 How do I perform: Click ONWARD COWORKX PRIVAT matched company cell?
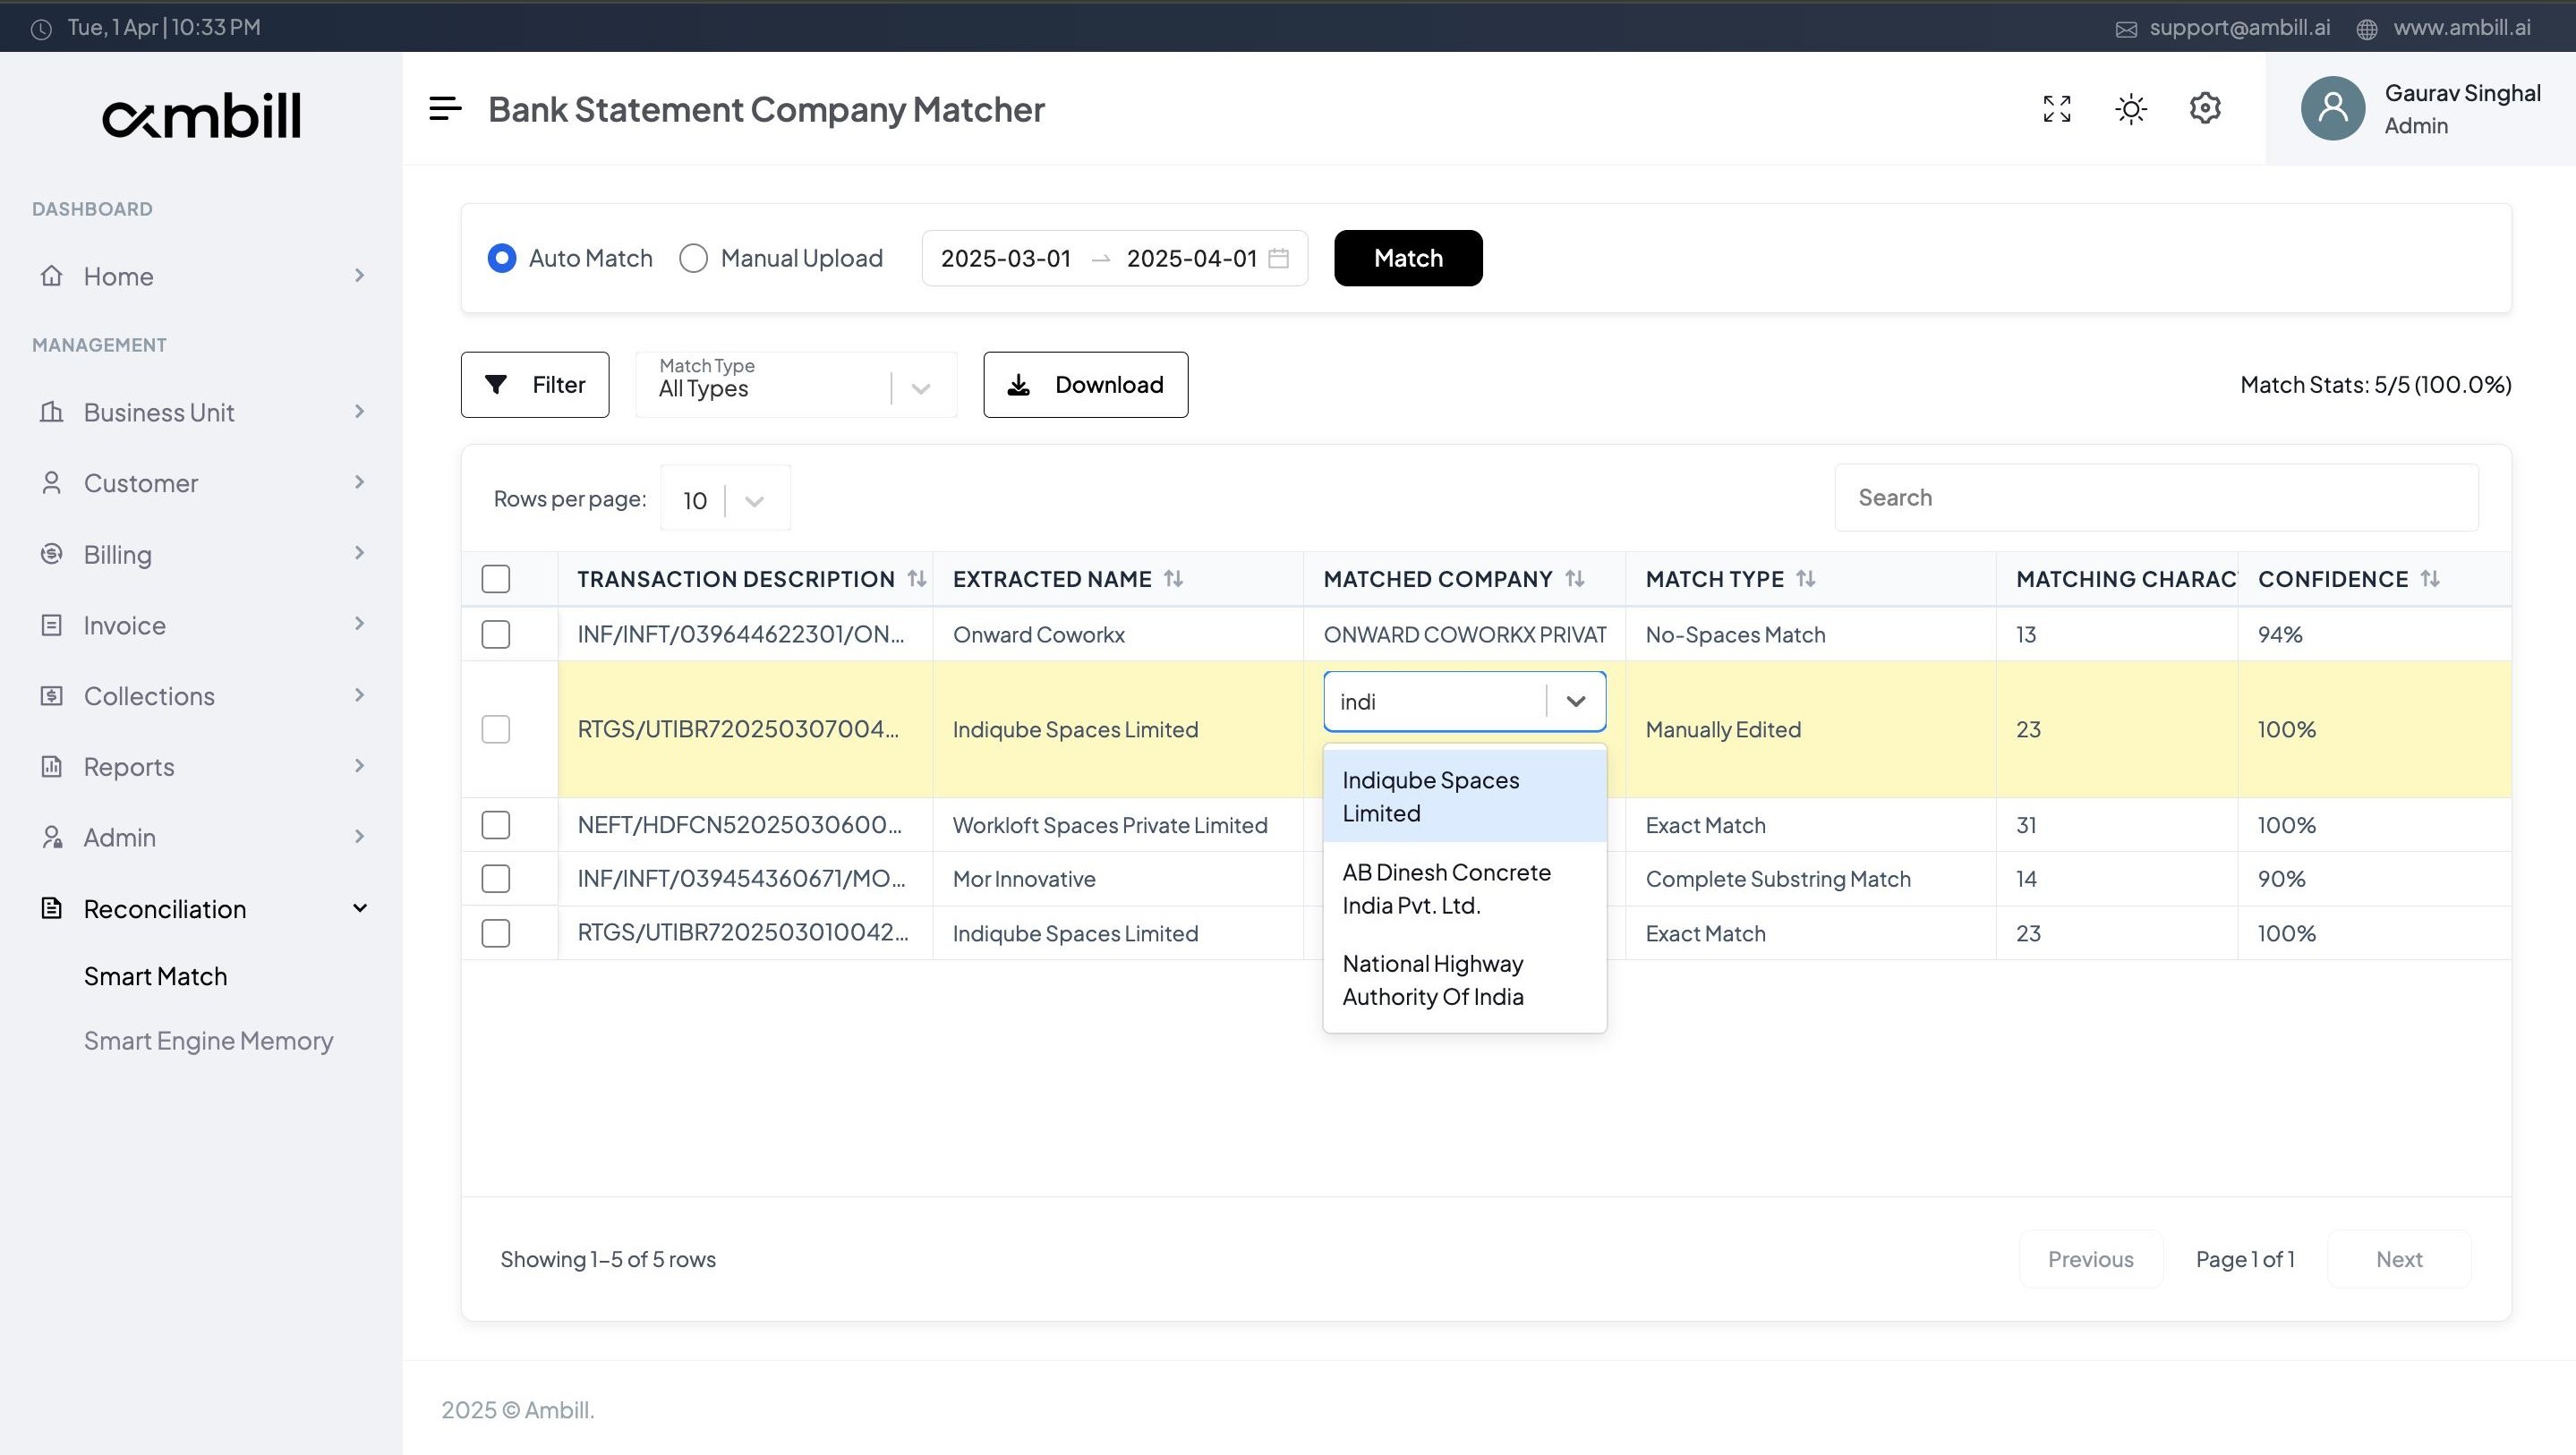tap(1464, 634)
